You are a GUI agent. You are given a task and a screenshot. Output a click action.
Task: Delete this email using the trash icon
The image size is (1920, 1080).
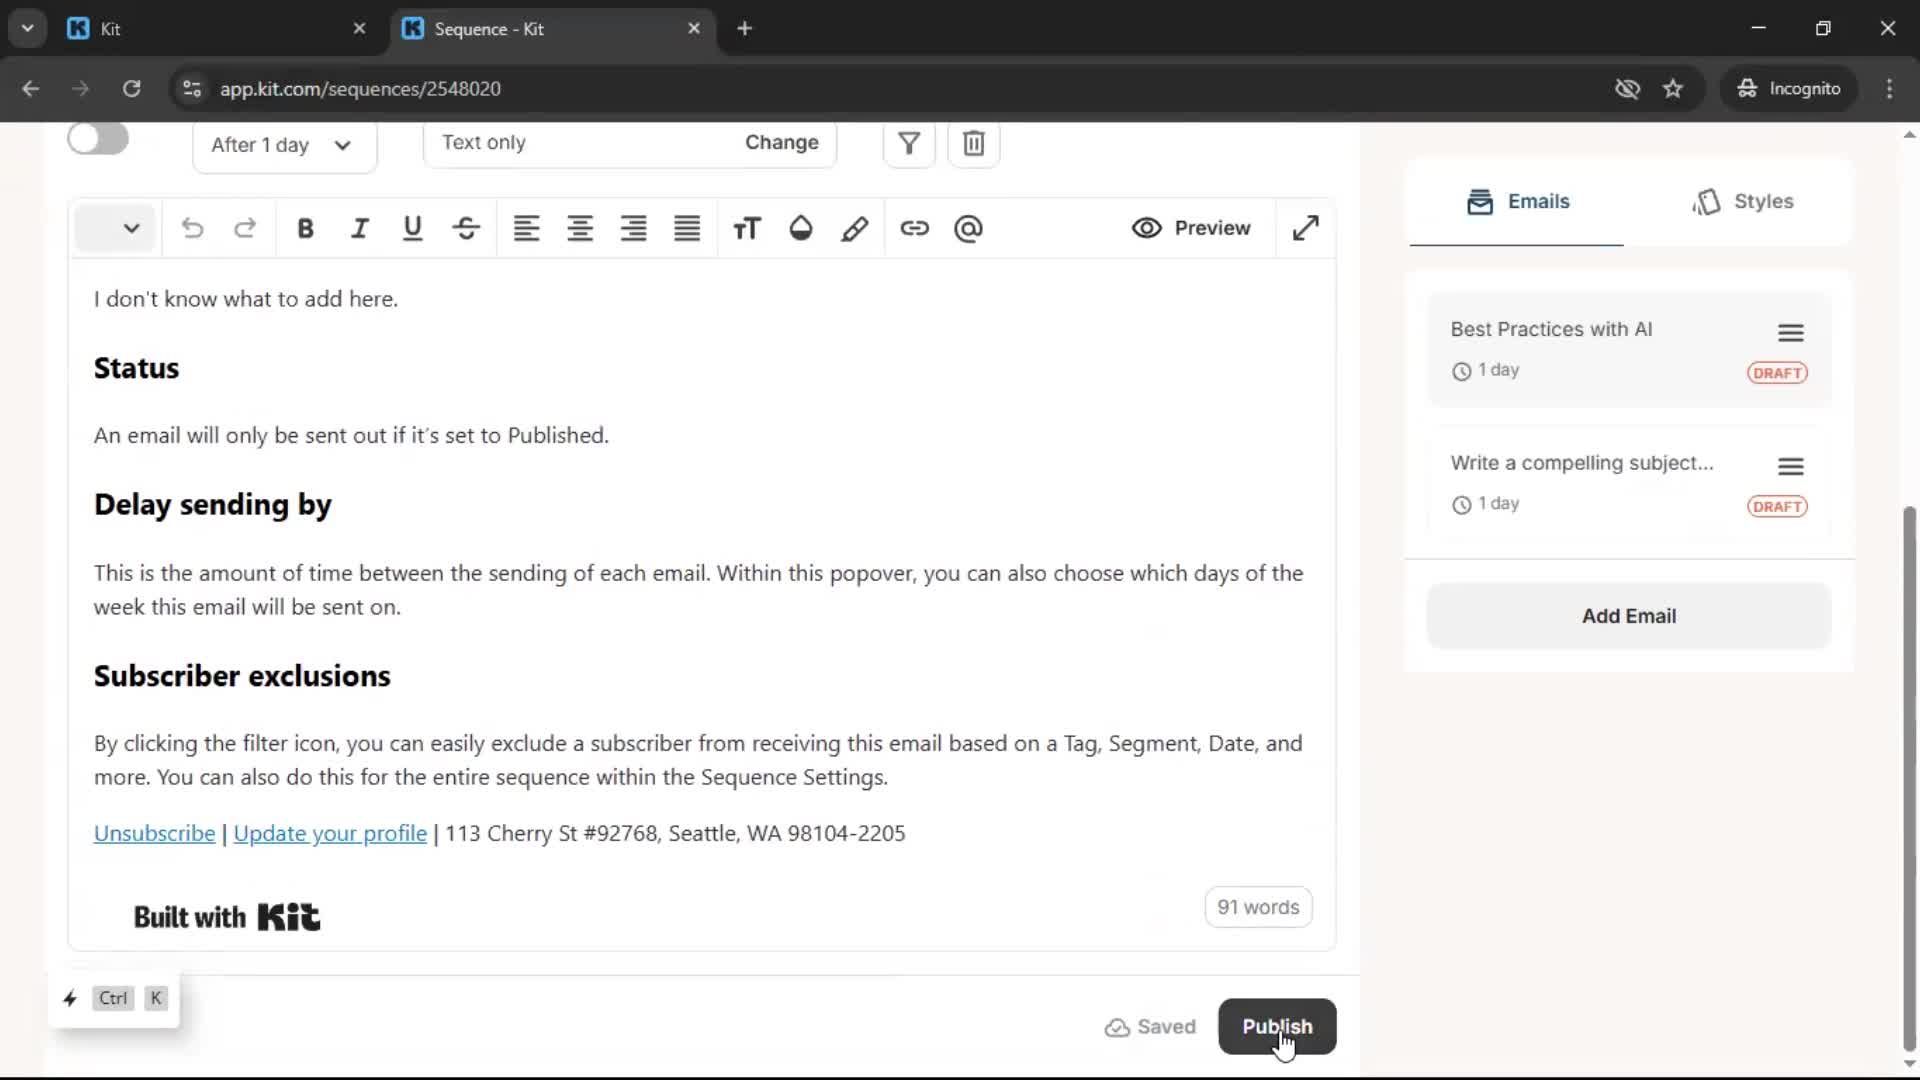click(x=973, y=143)
